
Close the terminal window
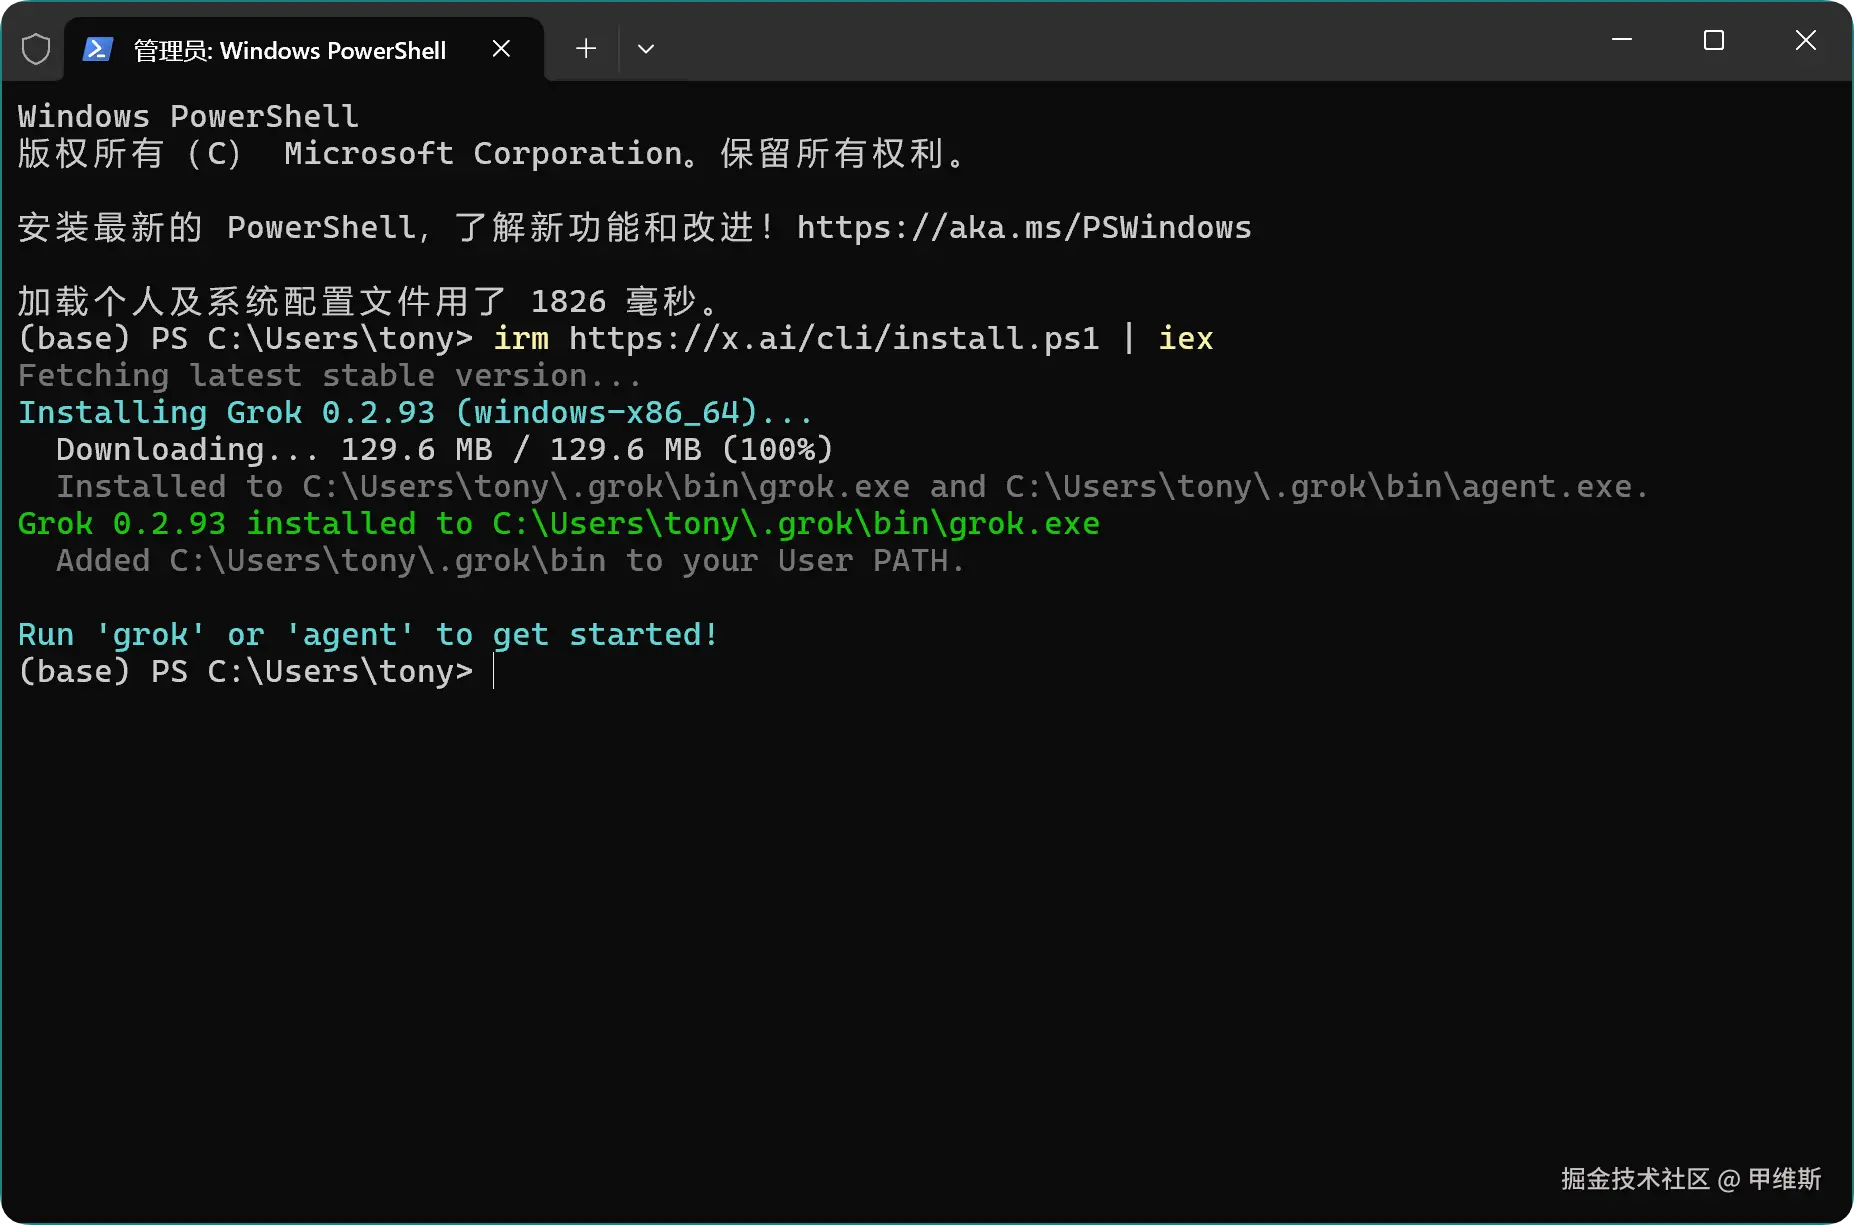pos(1806,40)
